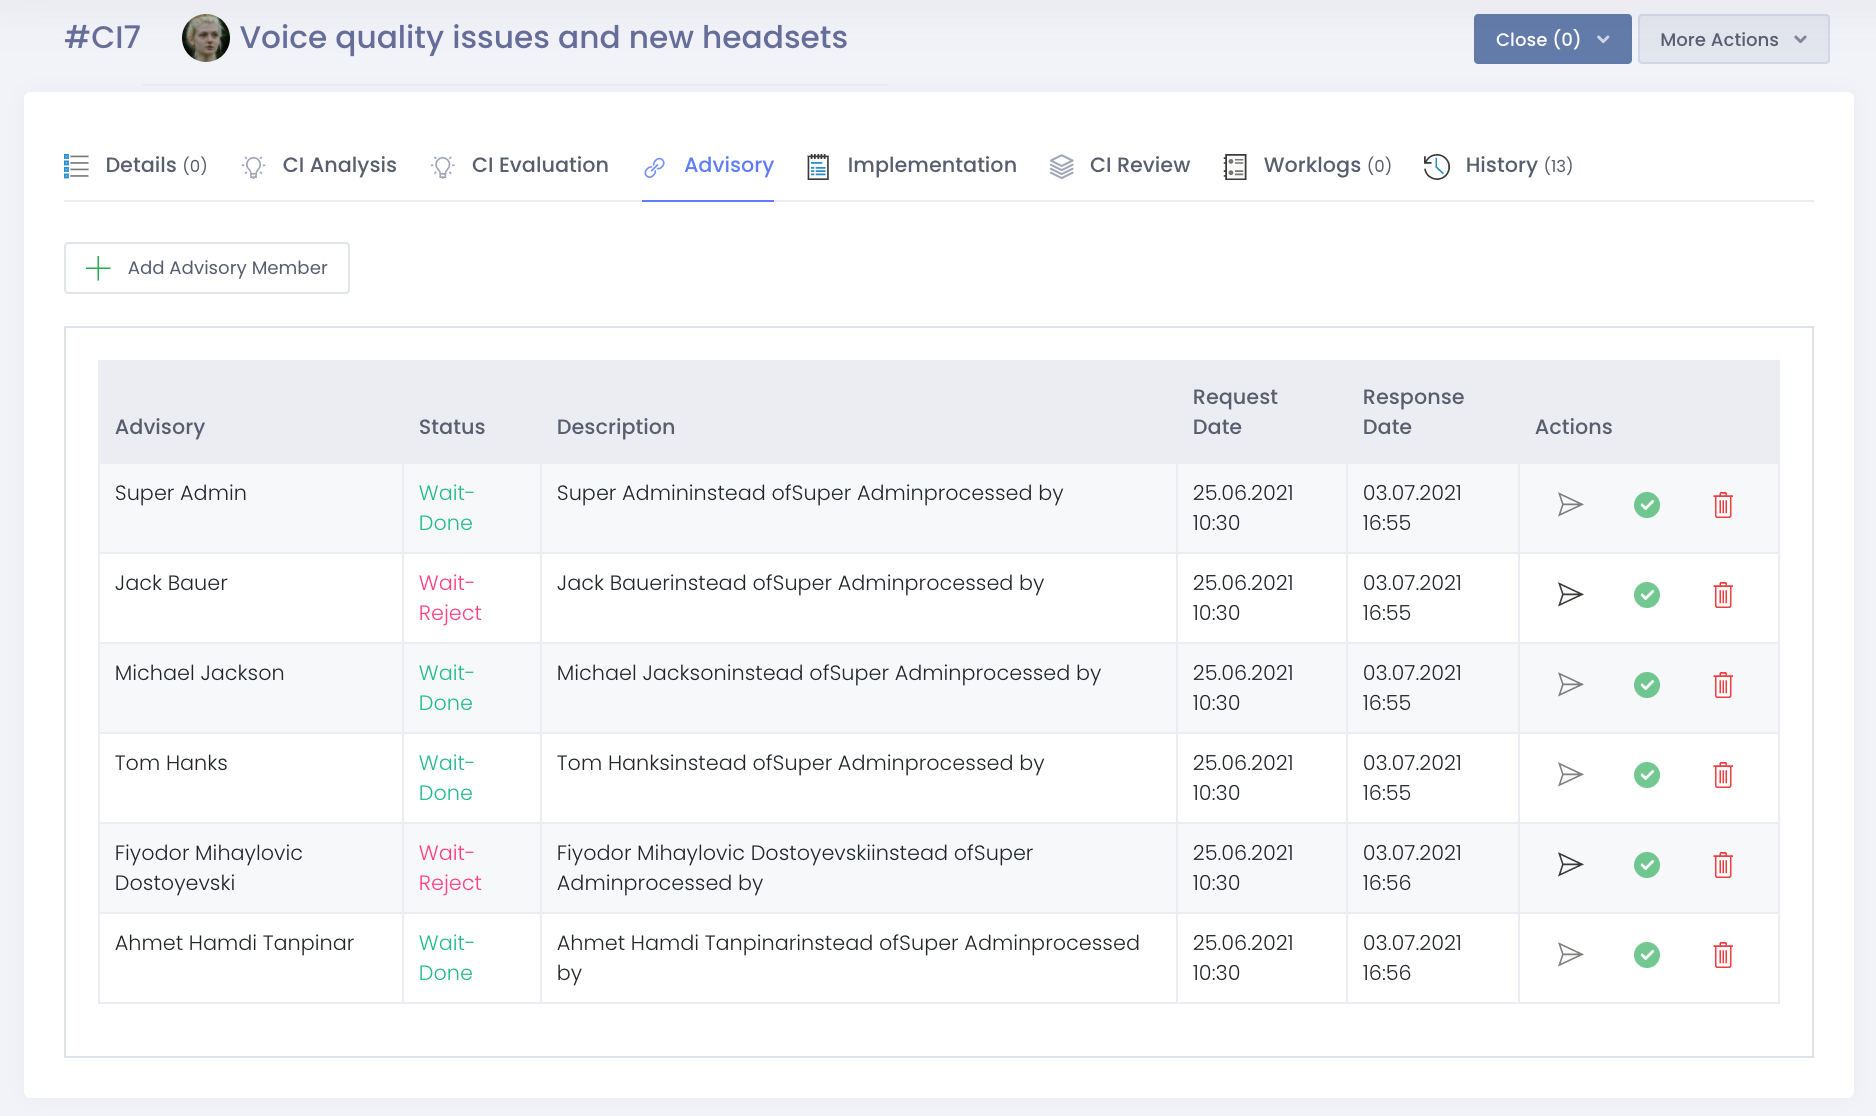The width and height of the screenshot is (1876, 1116).
Task: Click send icon in Tom Hanks row
Action: 1570,775
